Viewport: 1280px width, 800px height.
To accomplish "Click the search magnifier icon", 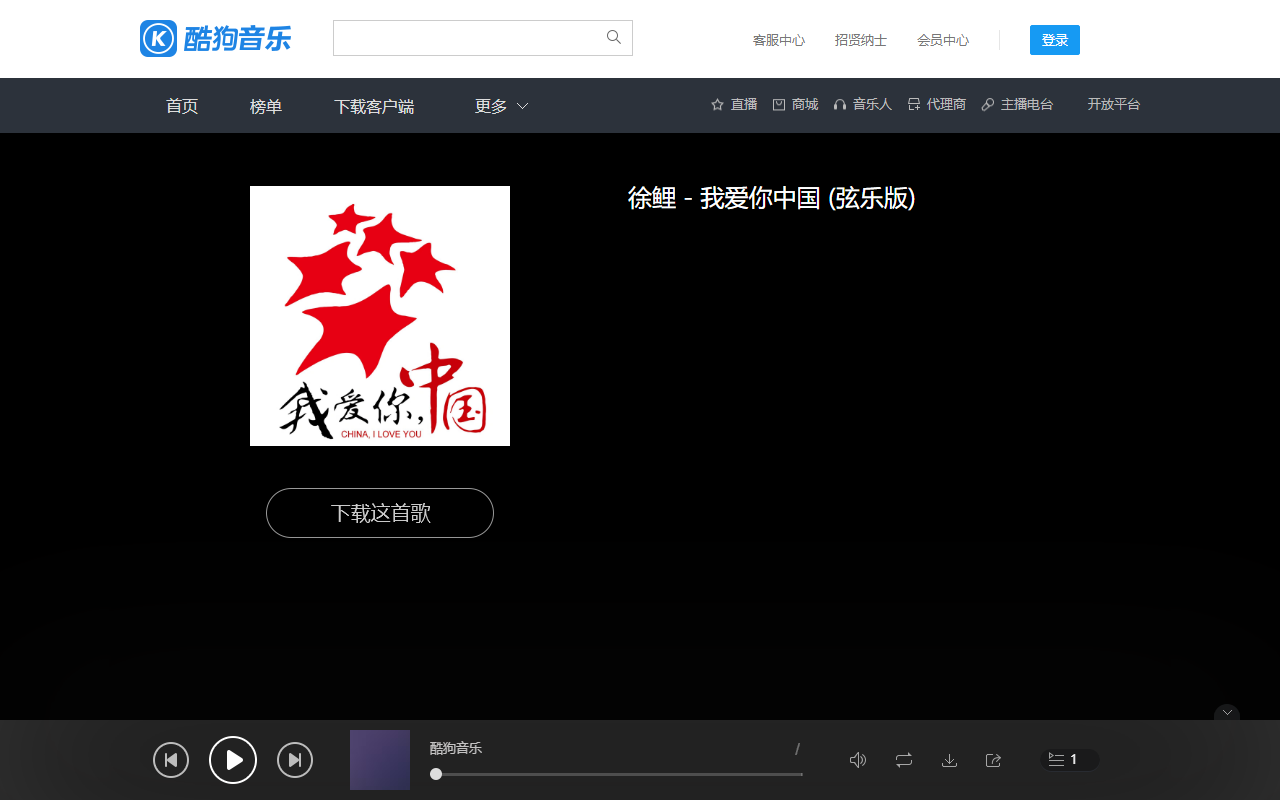I will (x=614, y=37).
